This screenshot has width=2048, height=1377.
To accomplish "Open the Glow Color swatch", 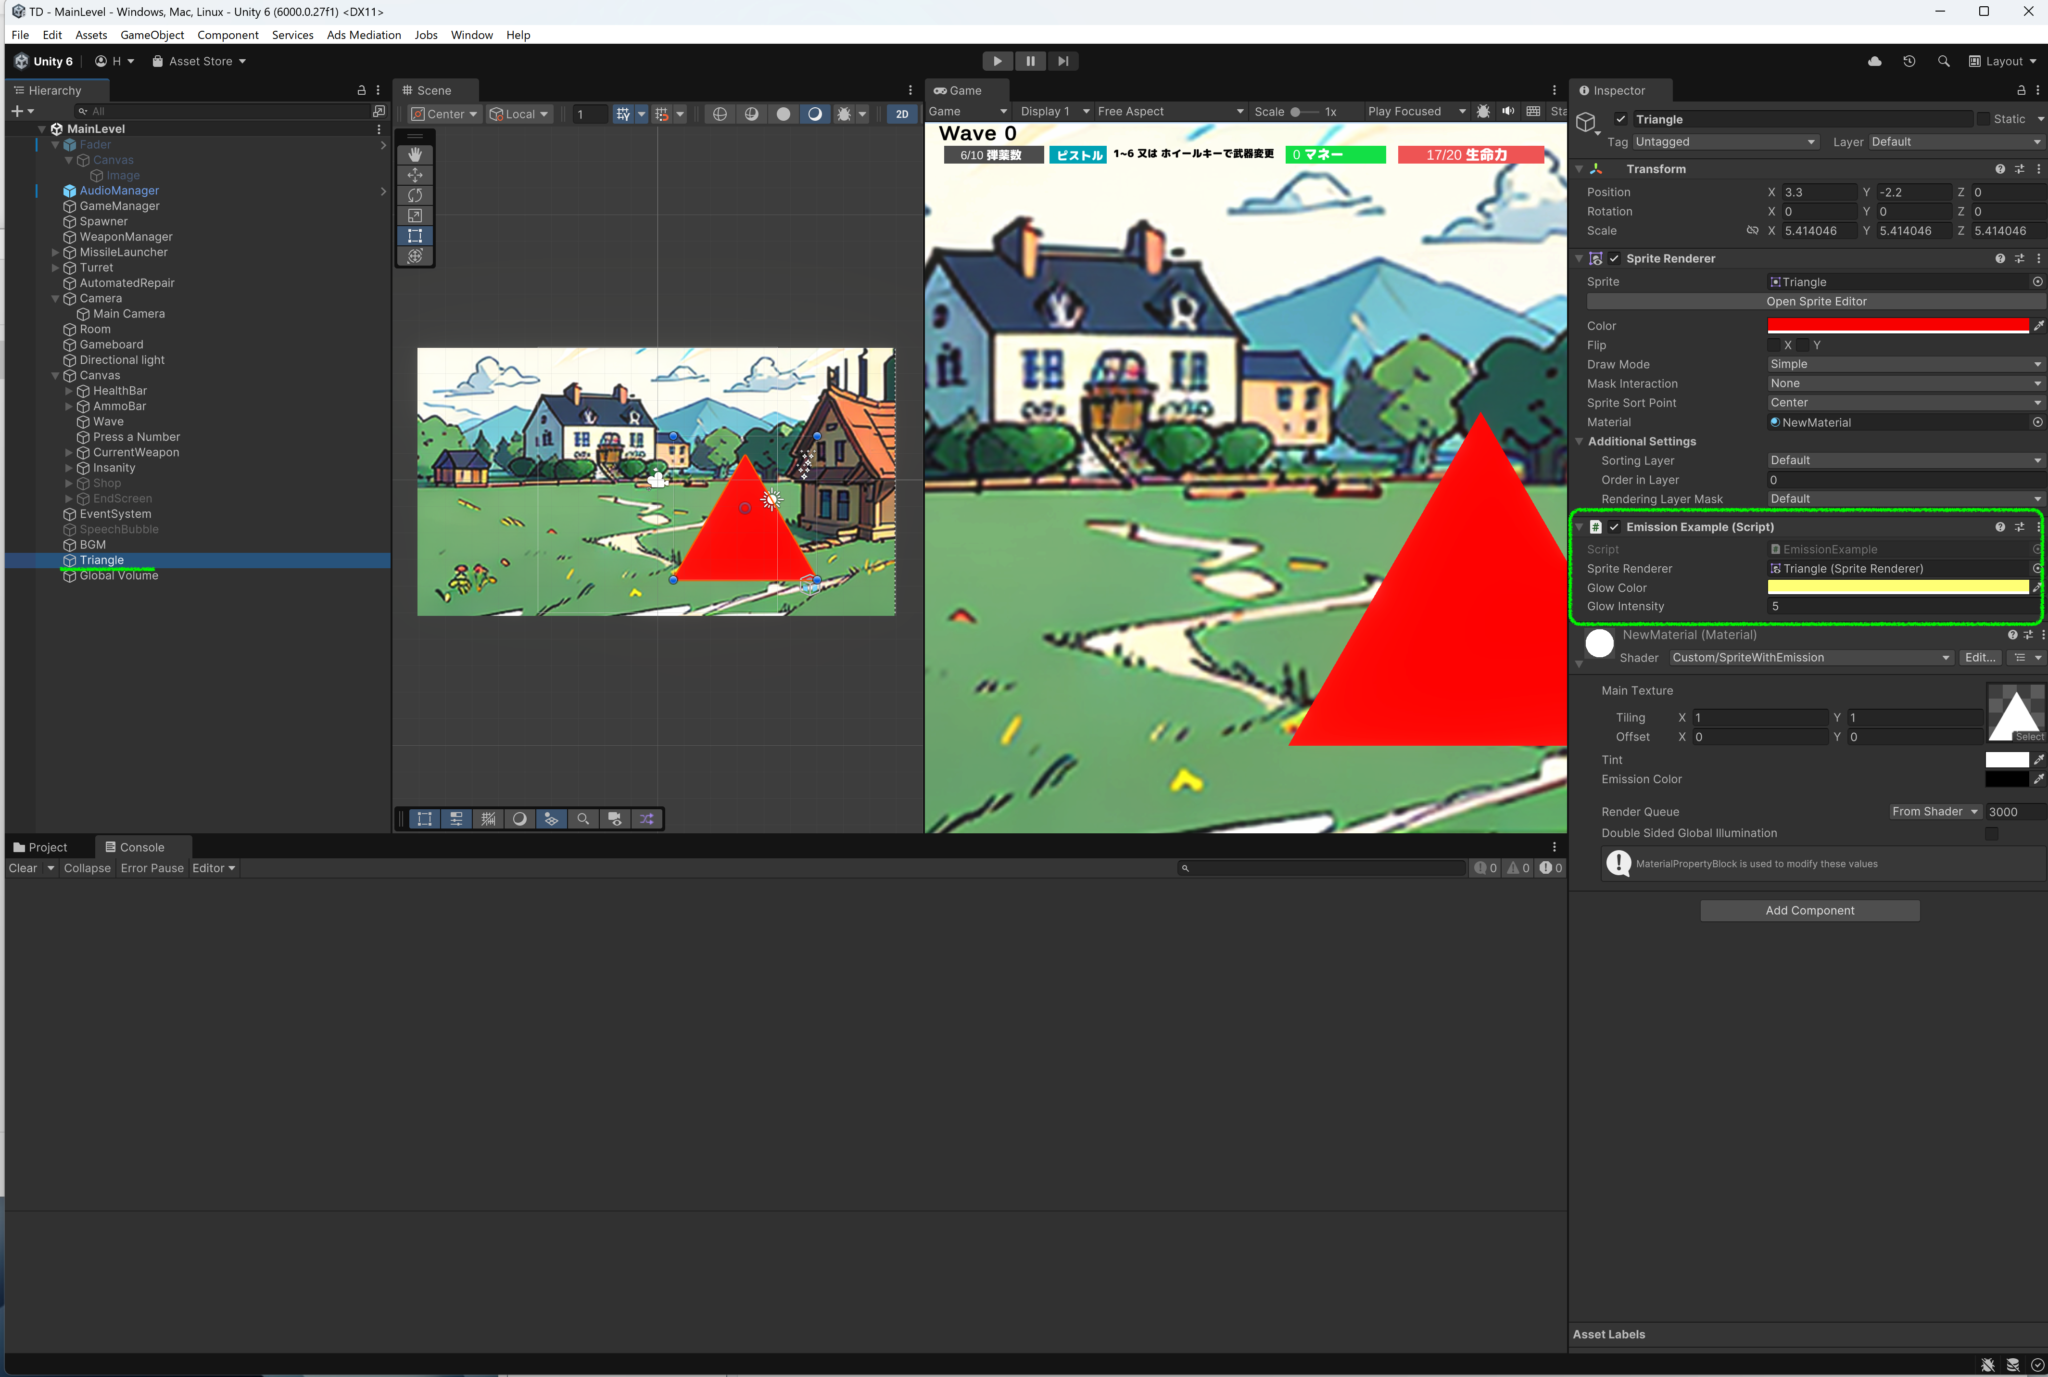I will coord(1898,587).
